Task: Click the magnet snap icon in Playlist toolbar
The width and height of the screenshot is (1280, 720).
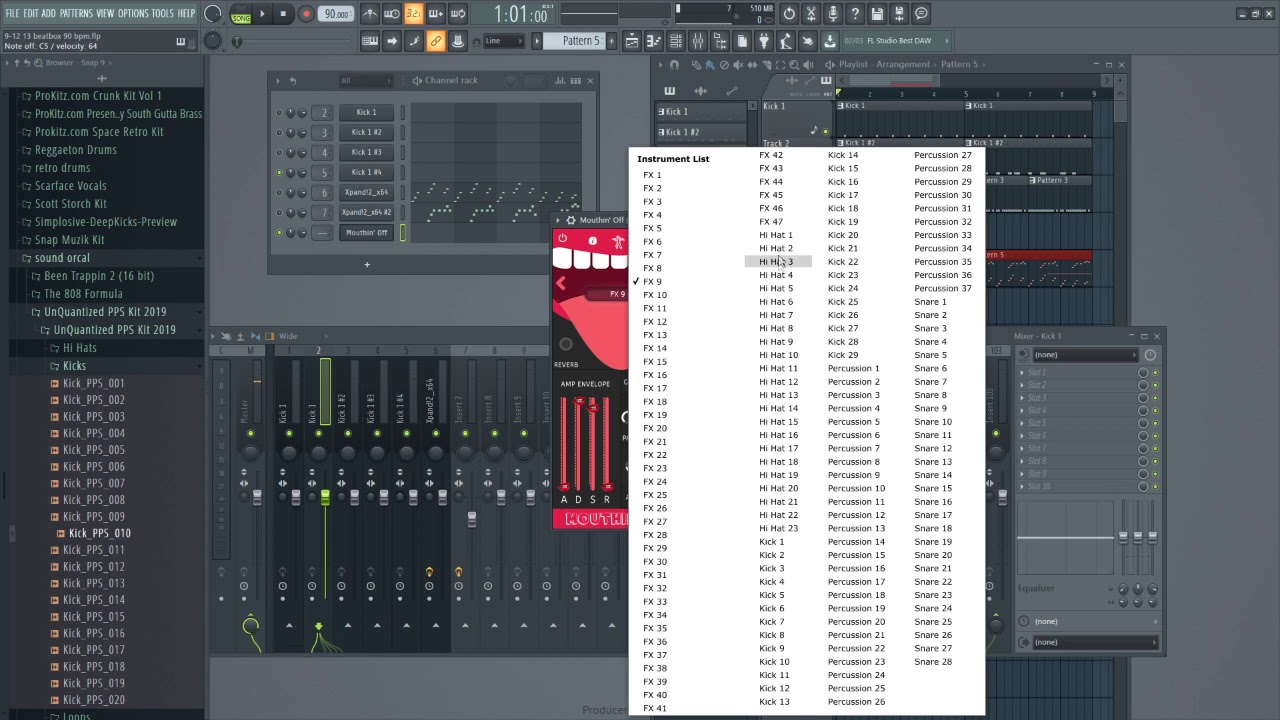Action: [674, 65]
